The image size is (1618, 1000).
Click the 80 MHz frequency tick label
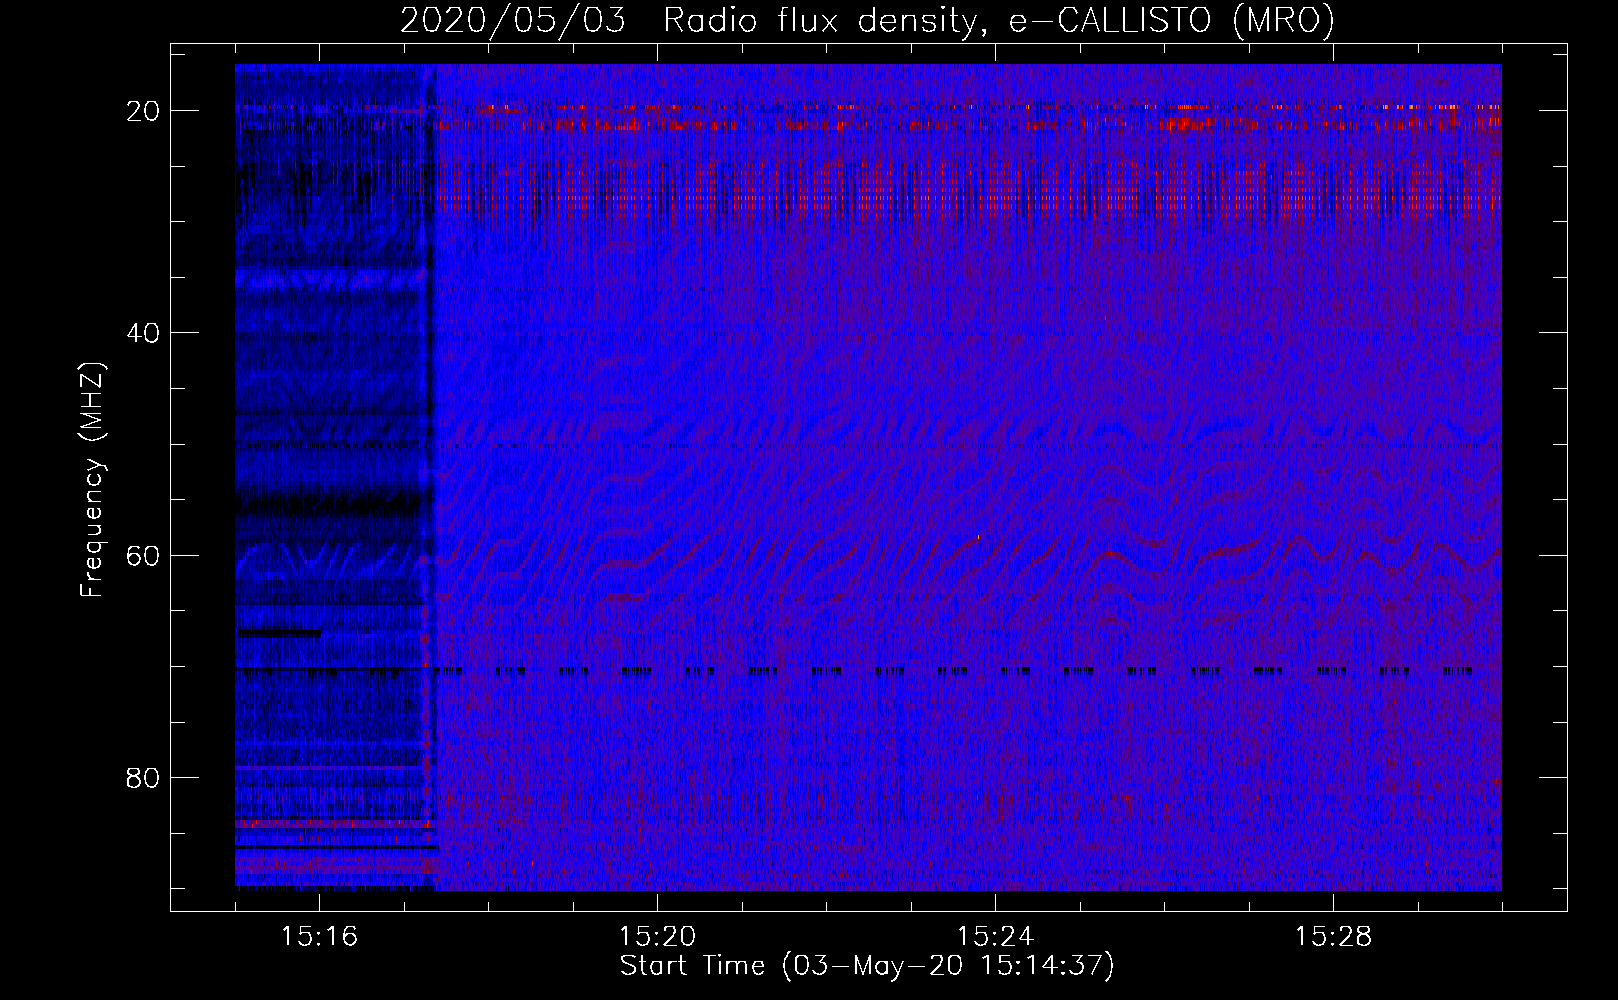click(x=143, y=777)
